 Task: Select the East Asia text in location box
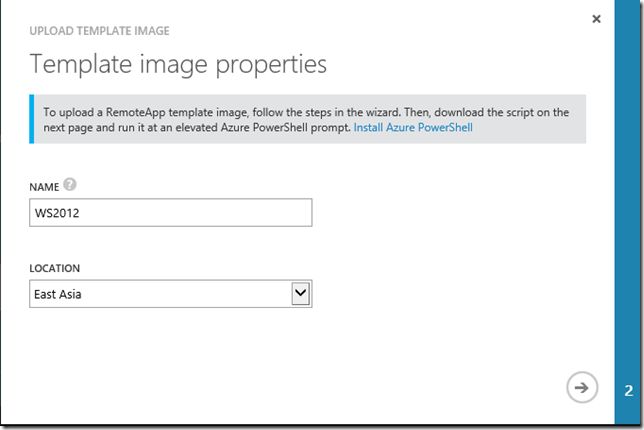click(58, 294)
